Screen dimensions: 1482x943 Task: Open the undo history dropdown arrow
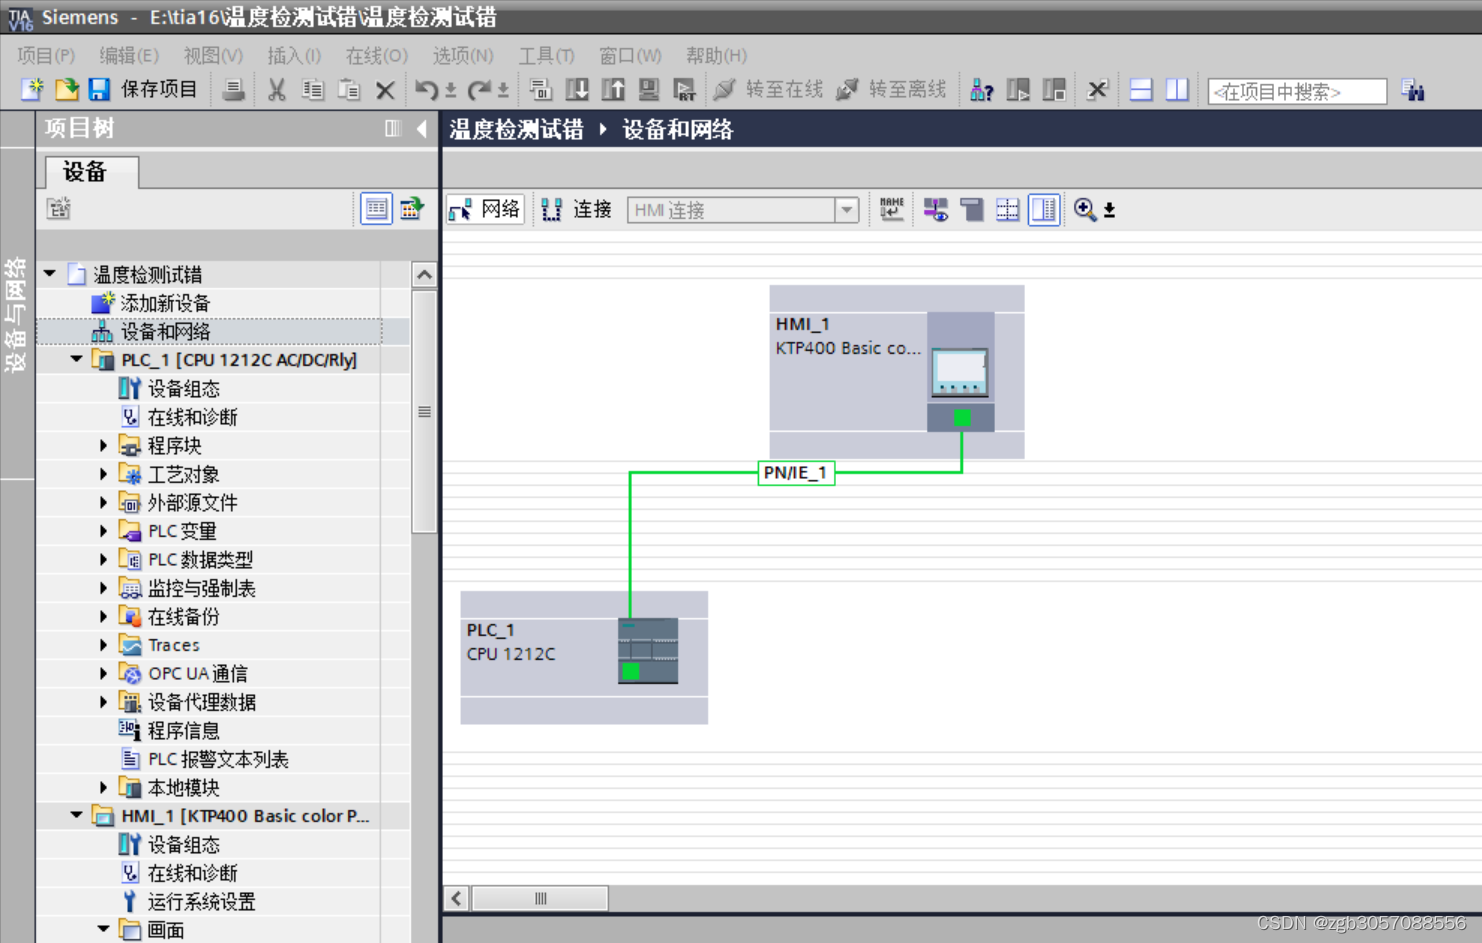[451, 91]
